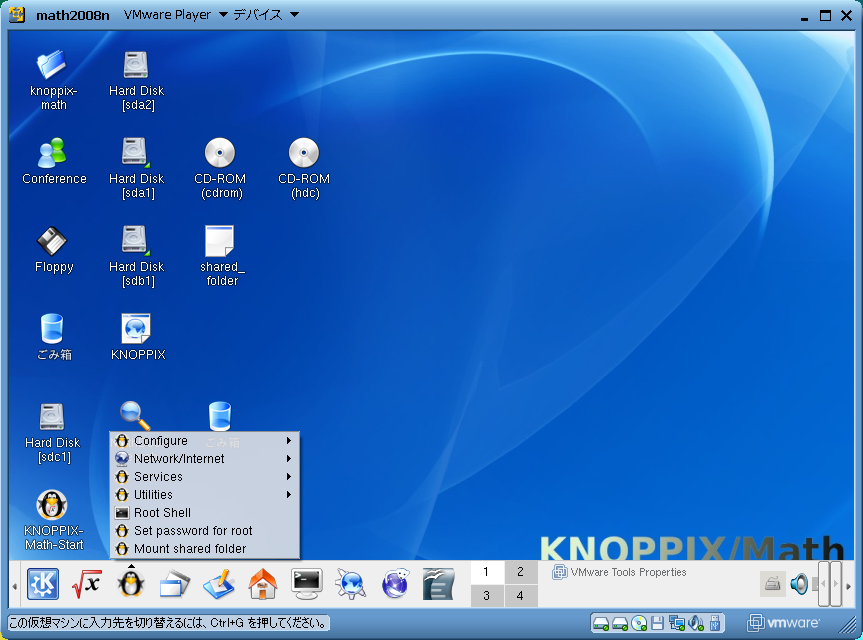Viewport: 863px width, 640px height.
Task: Click the keyboard layout tray icon
Action: (x=772, y=583)
